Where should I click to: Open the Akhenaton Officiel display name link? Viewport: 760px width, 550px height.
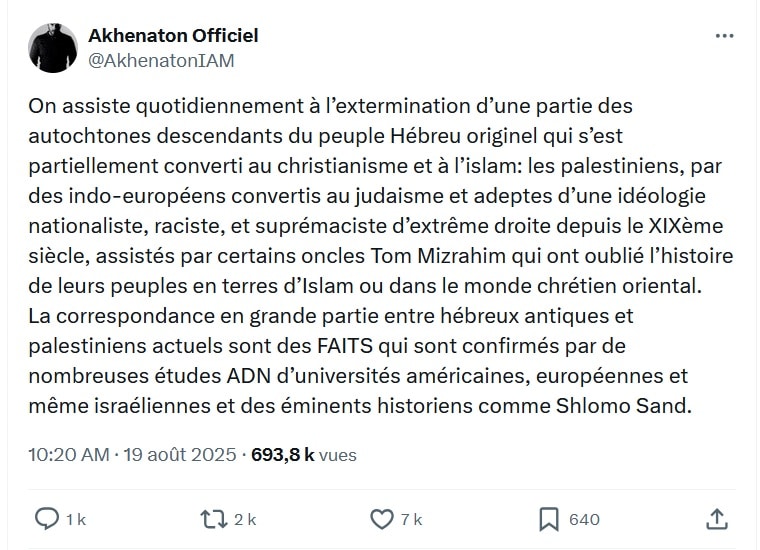pyautogui.click(x=173, y=35)
